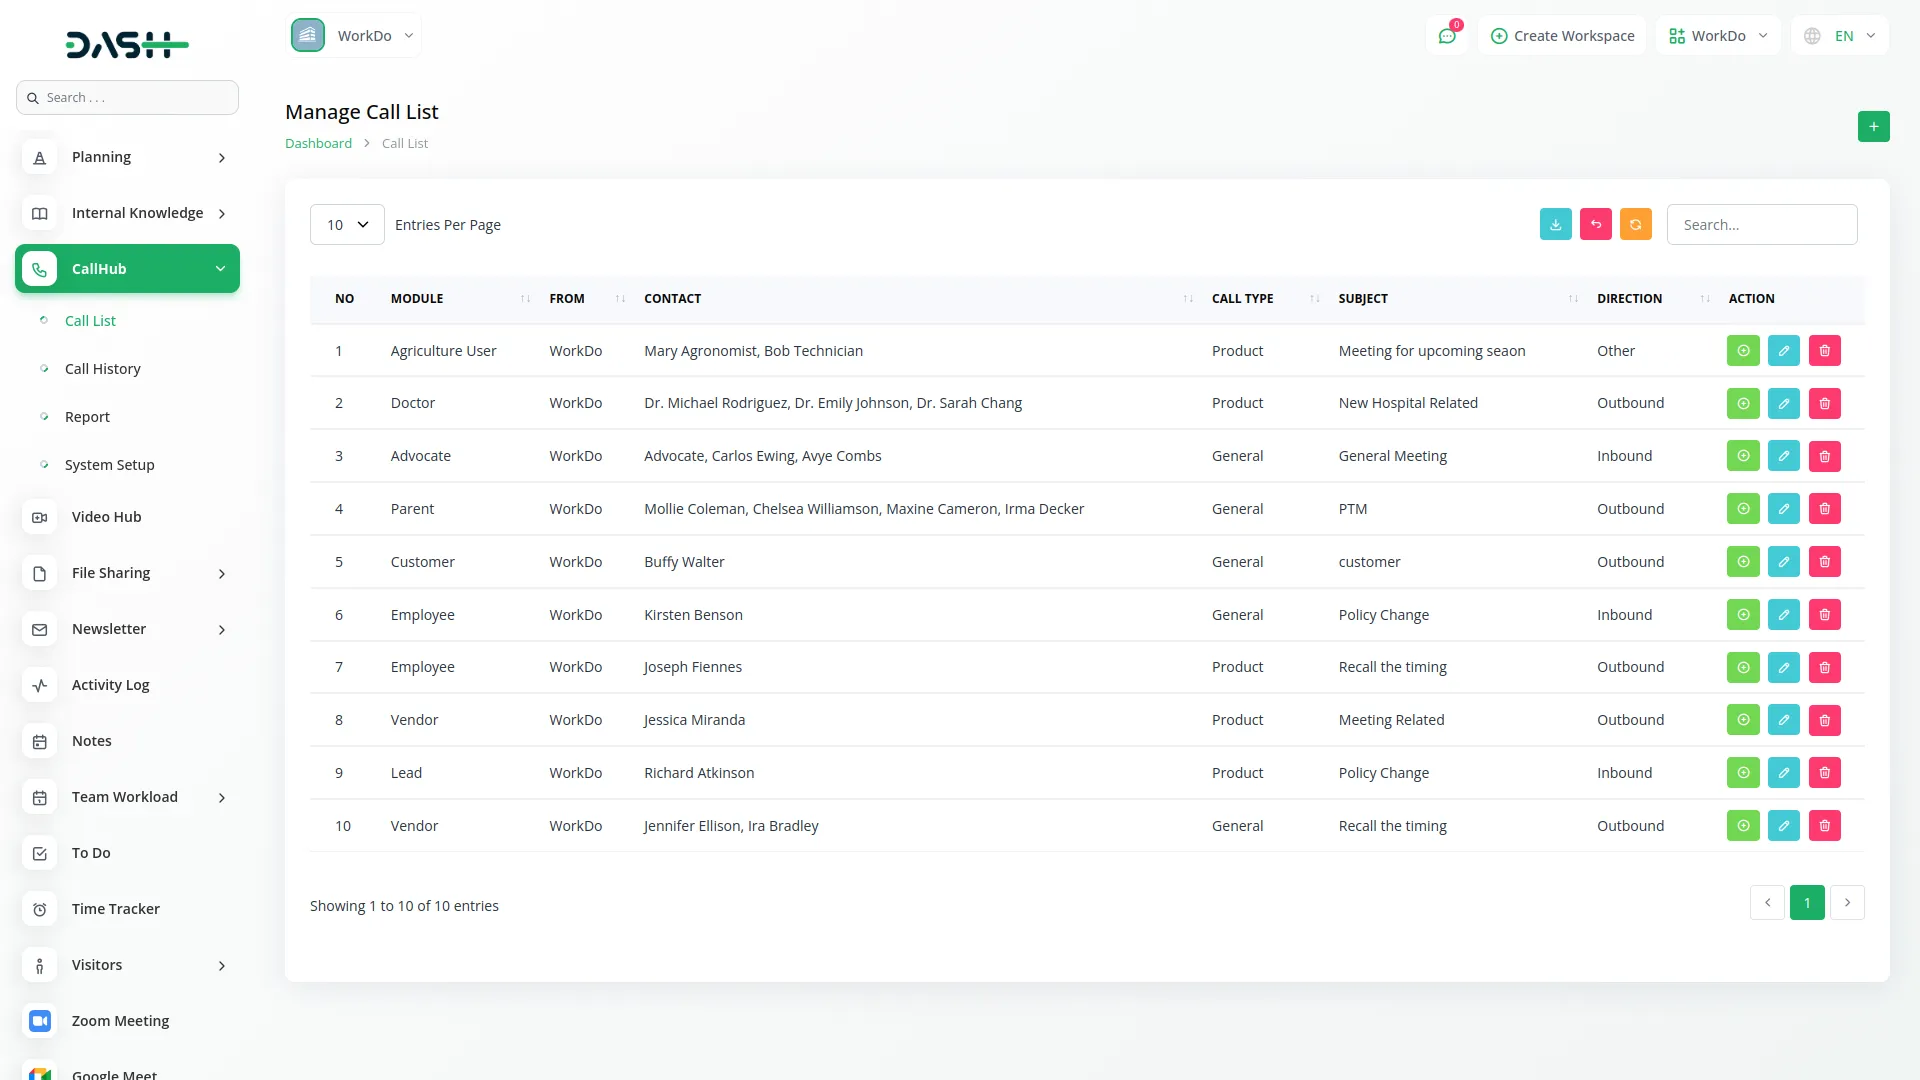The image size is (1920, 1080).
Task: Toggle sorting on the DIRECTION column
Action: (1704, 298)
